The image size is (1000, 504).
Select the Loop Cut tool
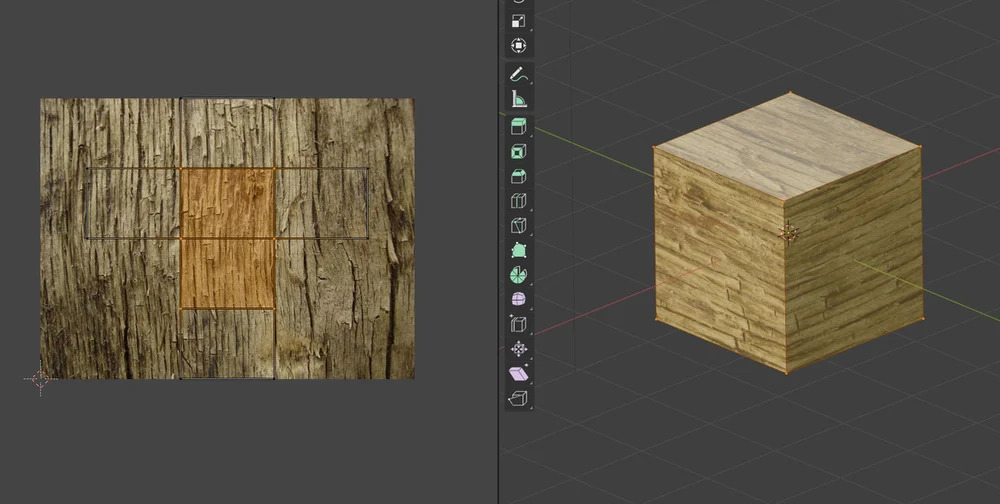coord(519,202)
